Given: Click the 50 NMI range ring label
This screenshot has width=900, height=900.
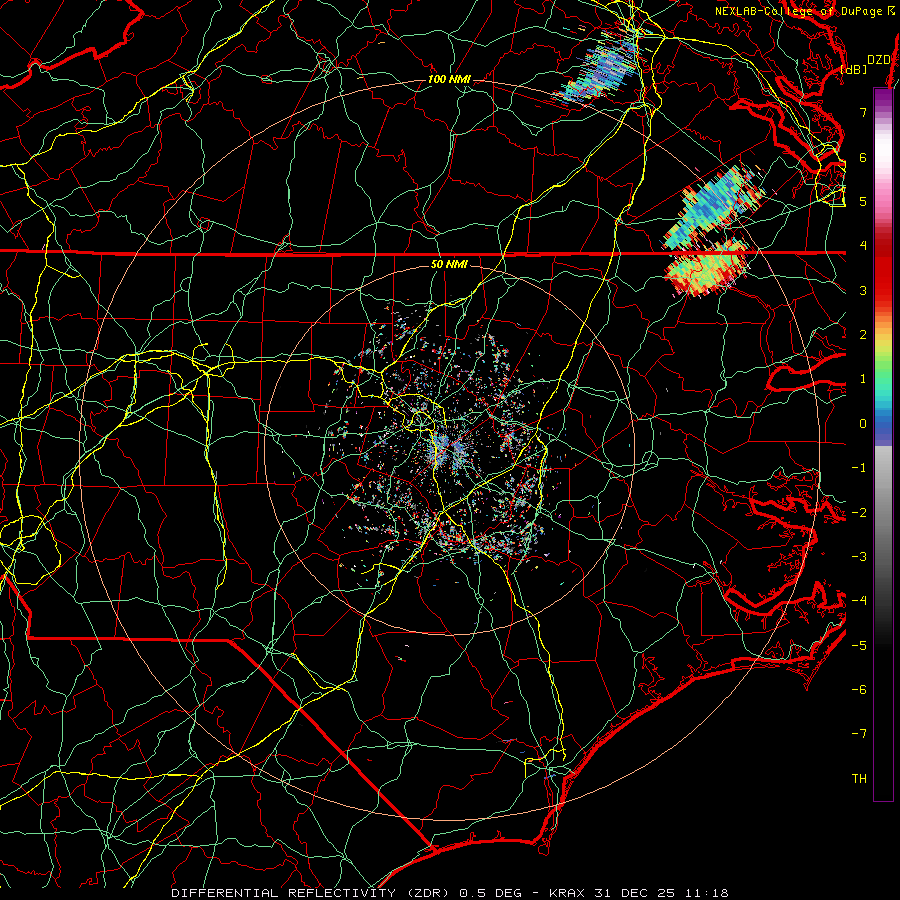Looking at the screenshot, I should point(449,265).
